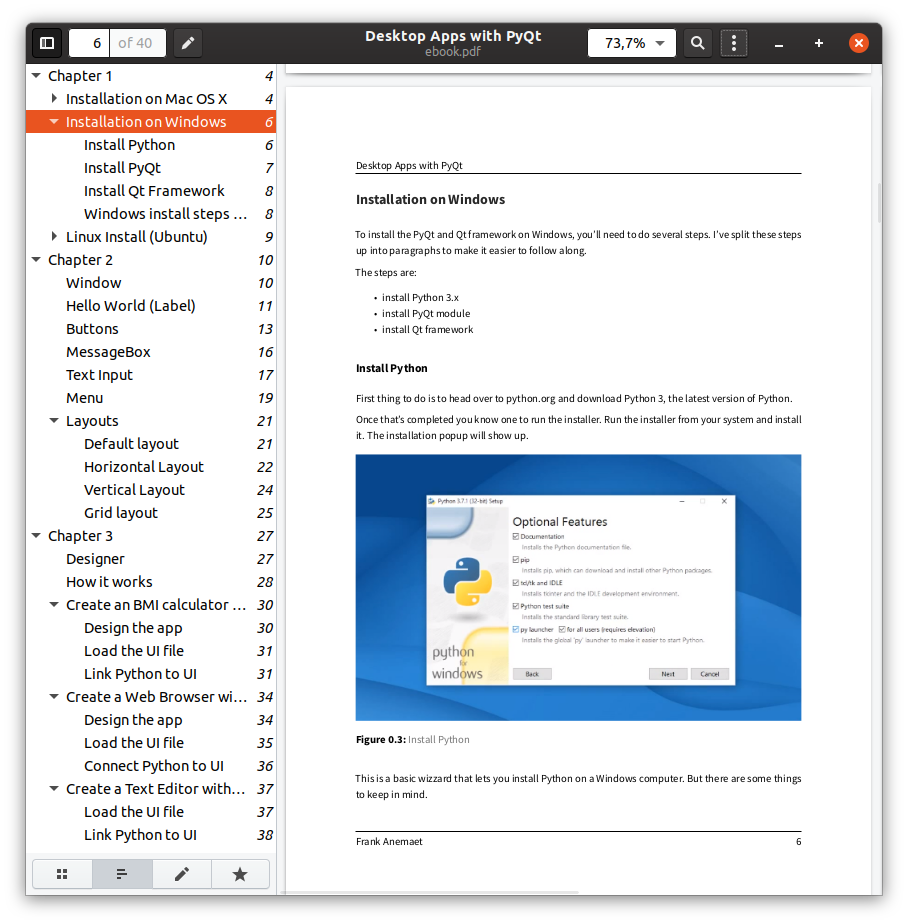This screenshot has width=908, height=924.
Task: Switch sidebar to outline view
Action: (x=122, y=874)
